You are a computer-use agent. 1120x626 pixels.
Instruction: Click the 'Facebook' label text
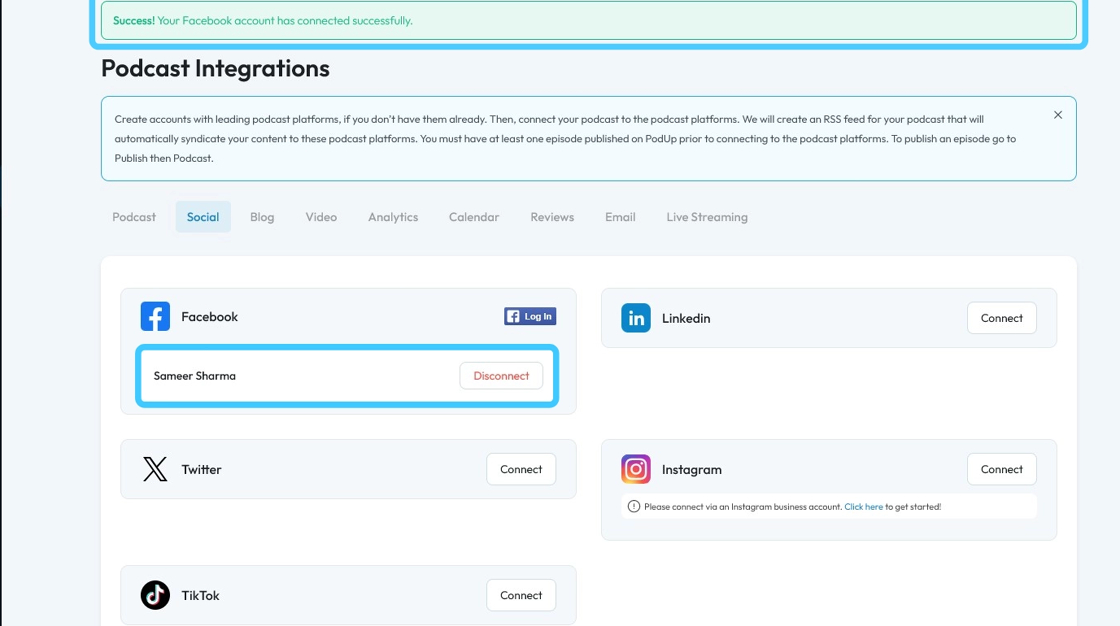[209, 317]
